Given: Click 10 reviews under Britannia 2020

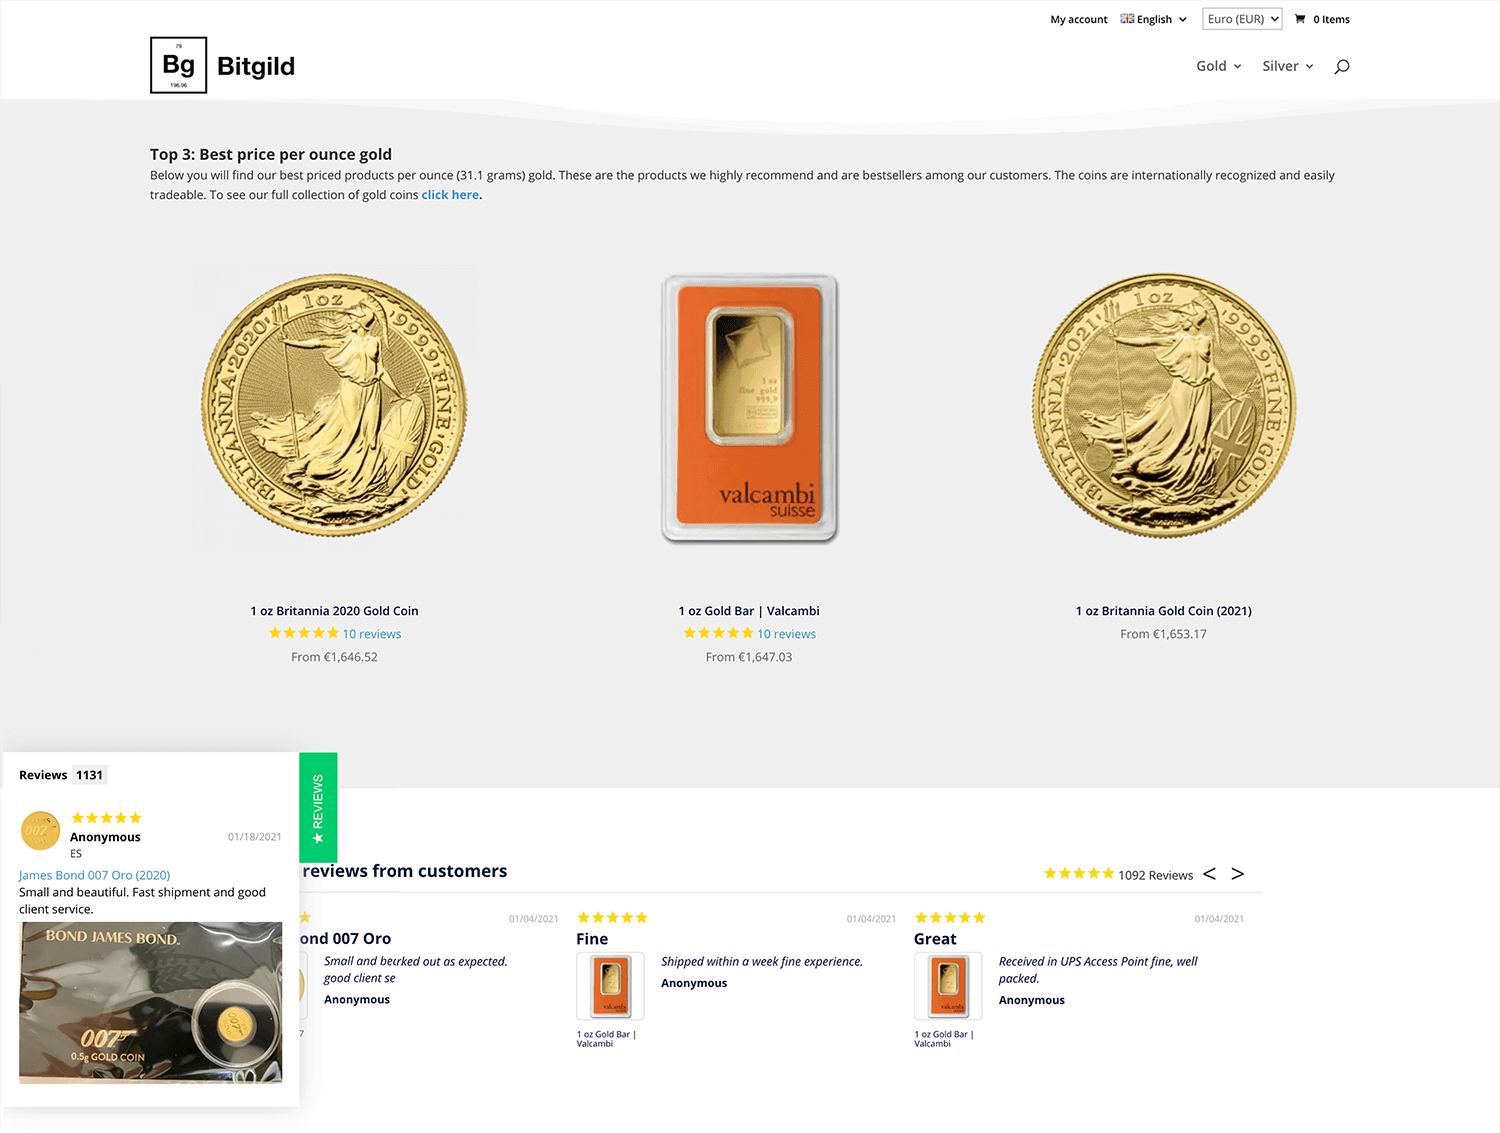Looking at the screenshot, I should 372,634.
